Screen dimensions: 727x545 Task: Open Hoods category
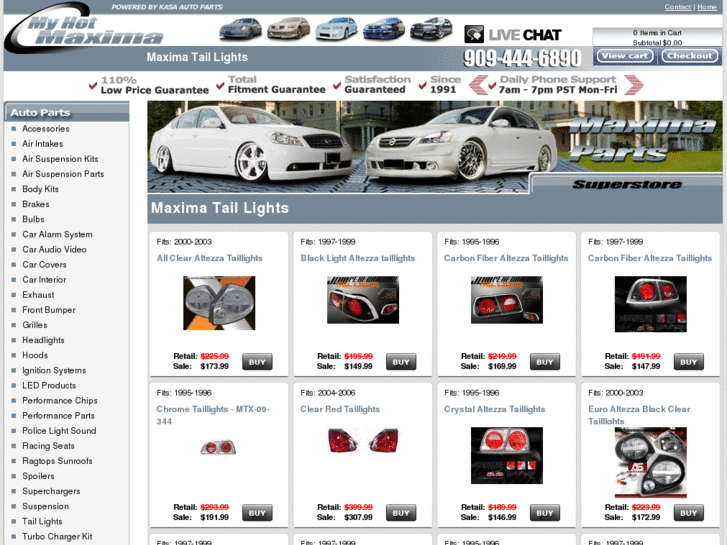click(x=35, y=355)
